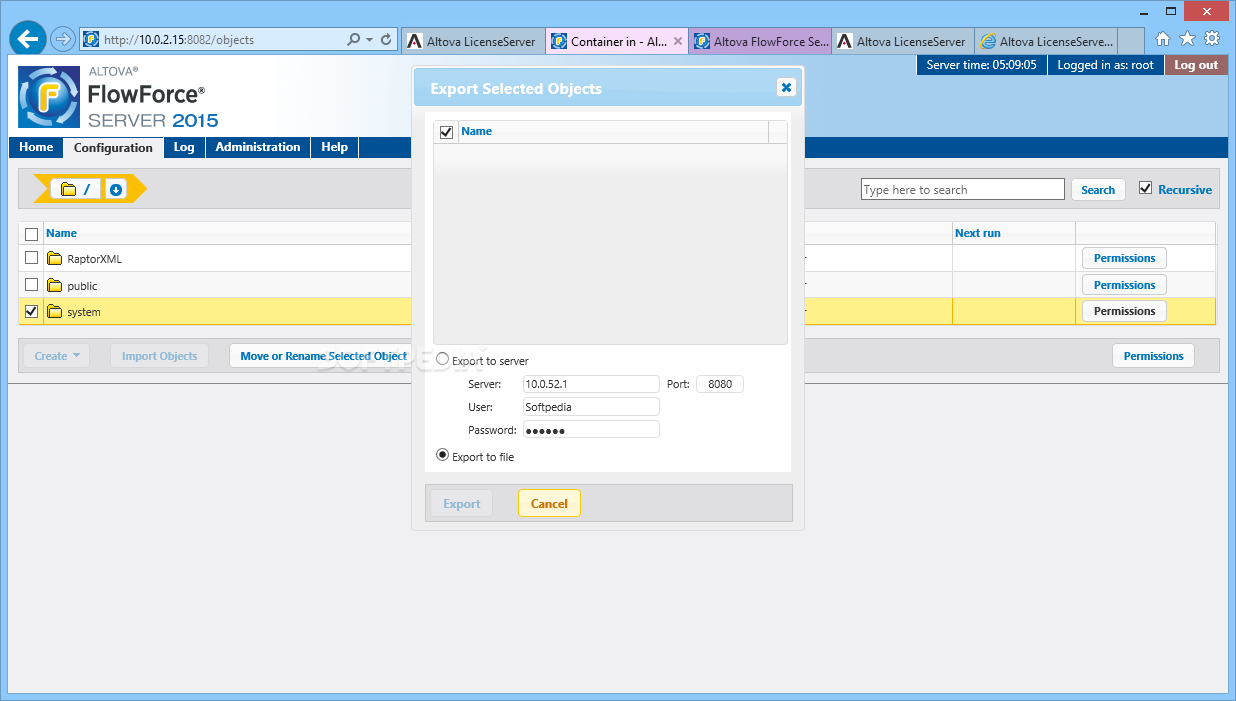Open browser Tools gear icon

pyautogui.click(x=1212, y=39)
